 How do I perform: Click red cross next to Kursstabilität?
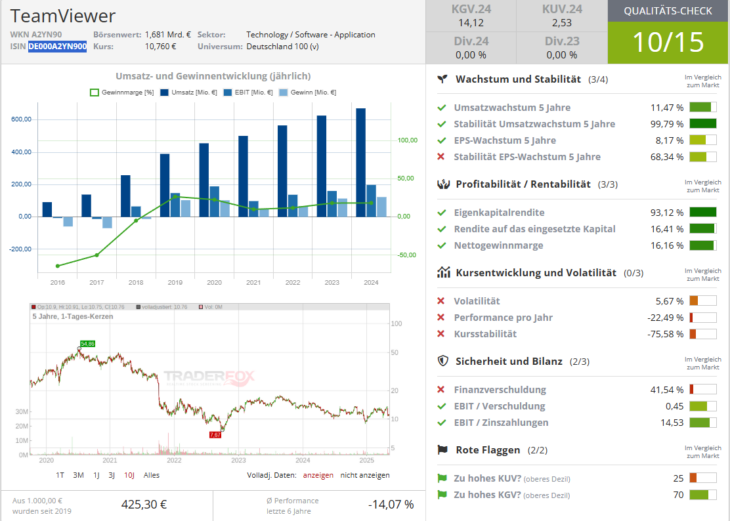click(441, 334)
